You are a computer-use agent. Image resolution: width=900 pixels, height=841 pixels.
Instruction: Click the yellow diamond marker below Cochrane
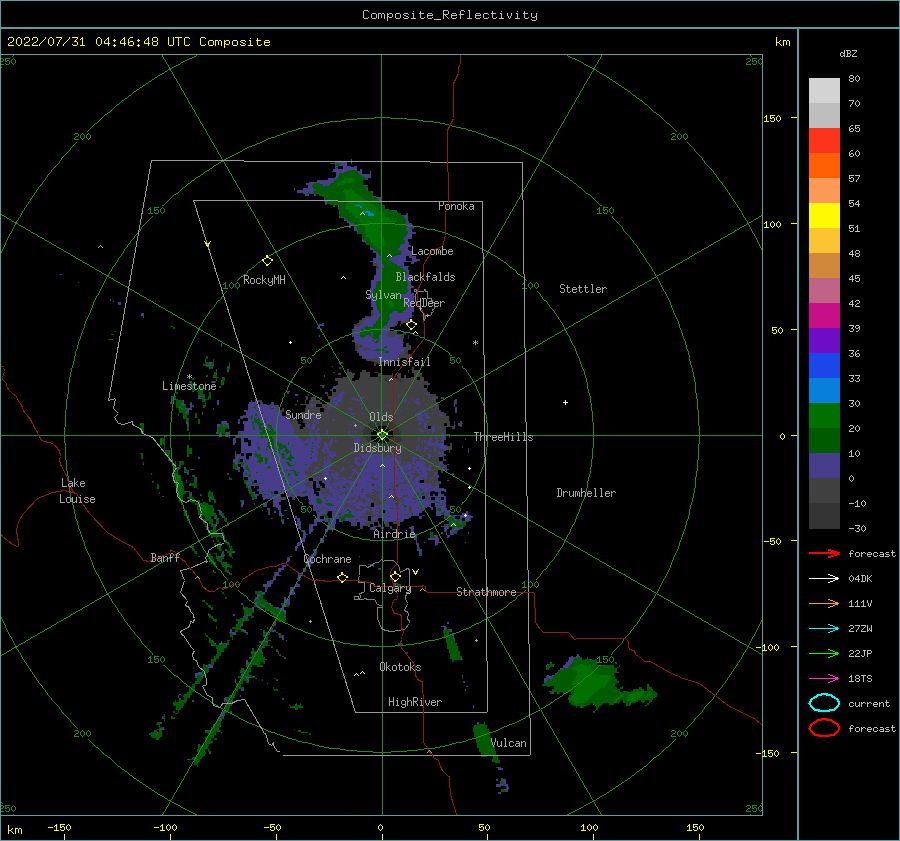[343, 577]
